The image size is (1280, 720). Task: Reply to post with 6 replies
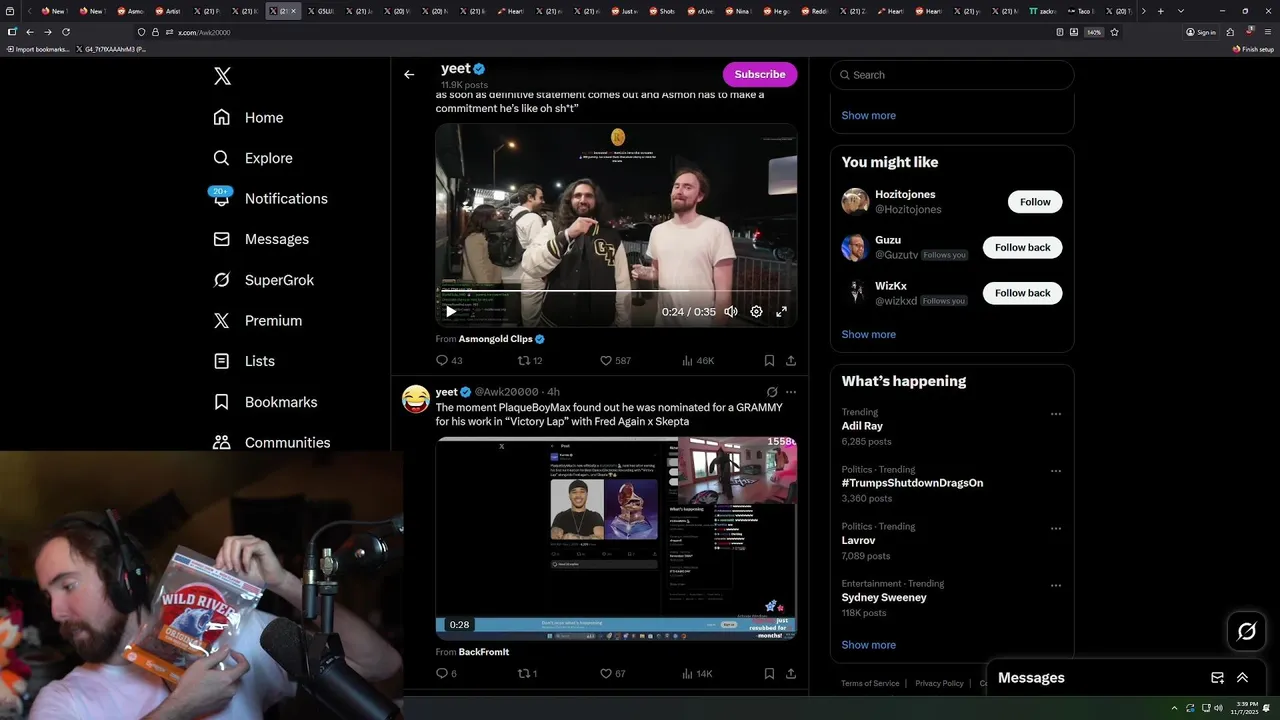point(446,673)
